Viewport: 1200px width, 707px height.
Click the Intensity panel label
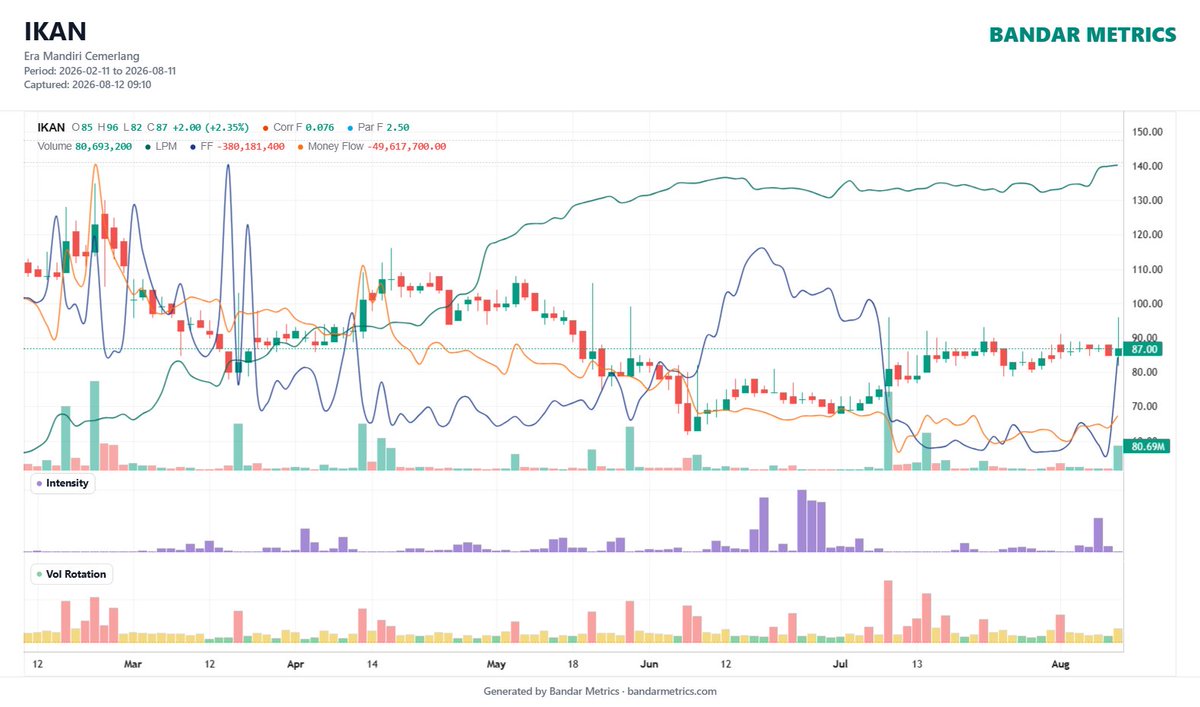click(62, 483)
